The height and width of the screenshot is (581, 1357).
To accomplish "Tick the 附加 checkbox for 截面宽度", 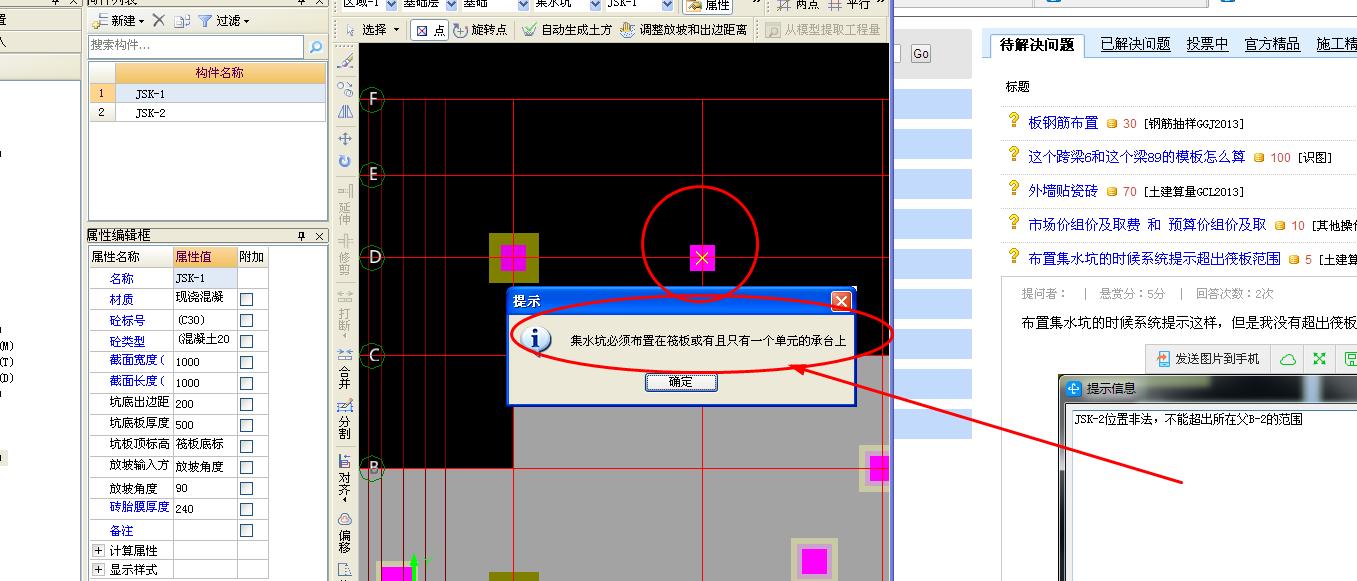I will pos(247,361).
